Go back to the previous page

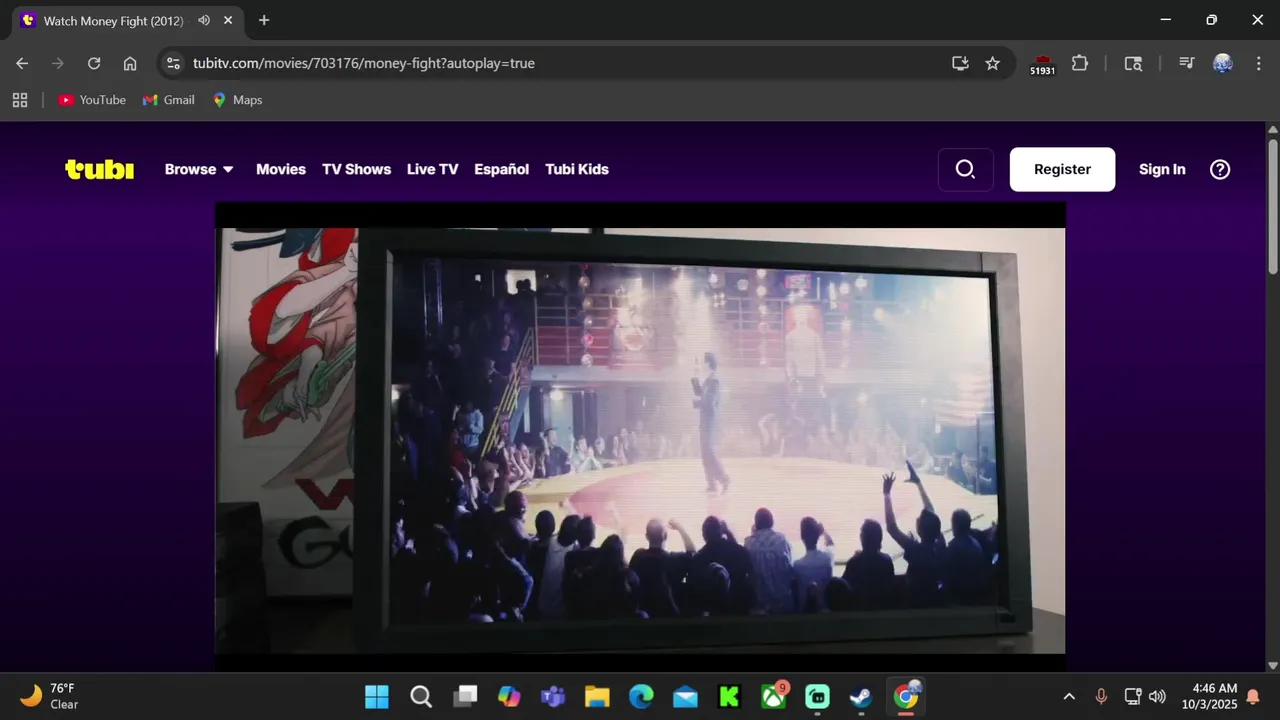point(22,63)
